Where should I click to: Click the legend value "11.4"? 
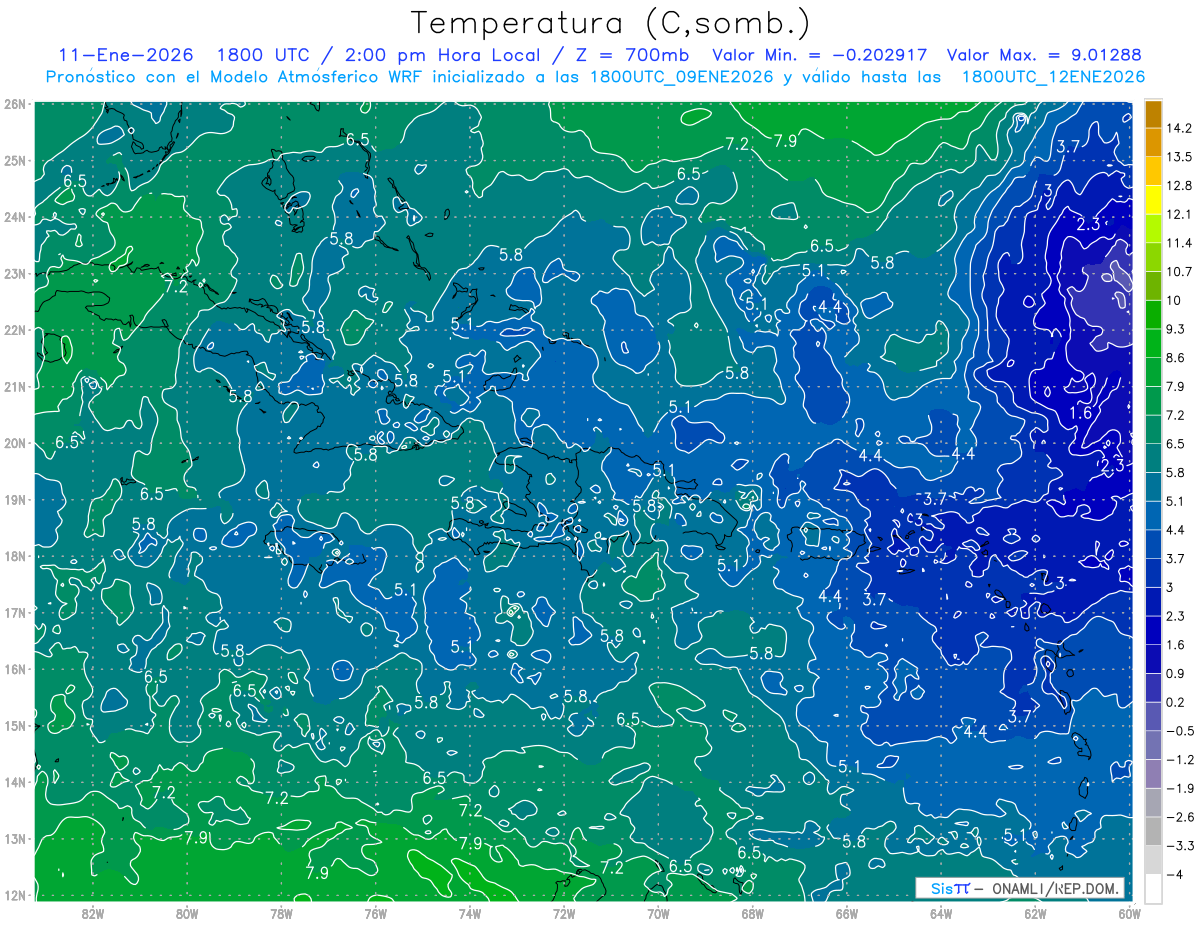pos(1179,243)
